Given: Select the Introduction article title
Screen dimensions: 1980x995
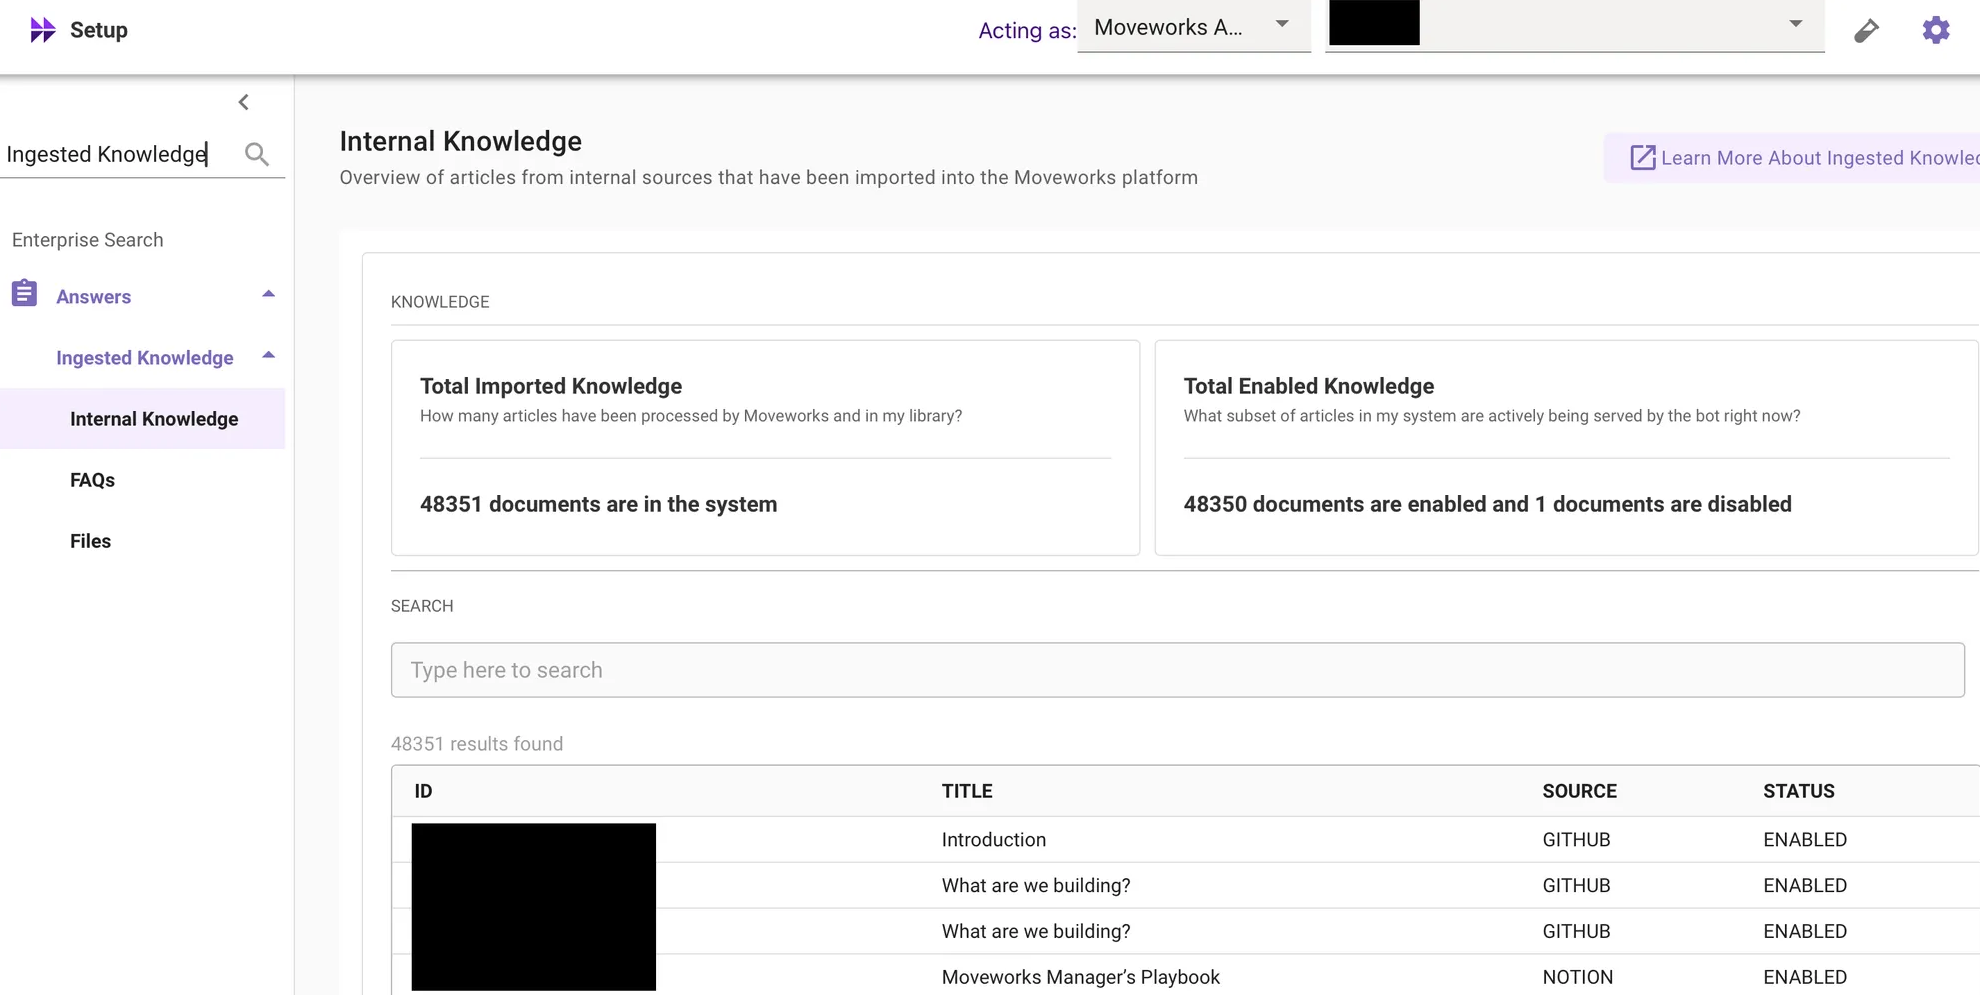Looking at the screenshot, I should pyautogui.click(x=993, y=840).
